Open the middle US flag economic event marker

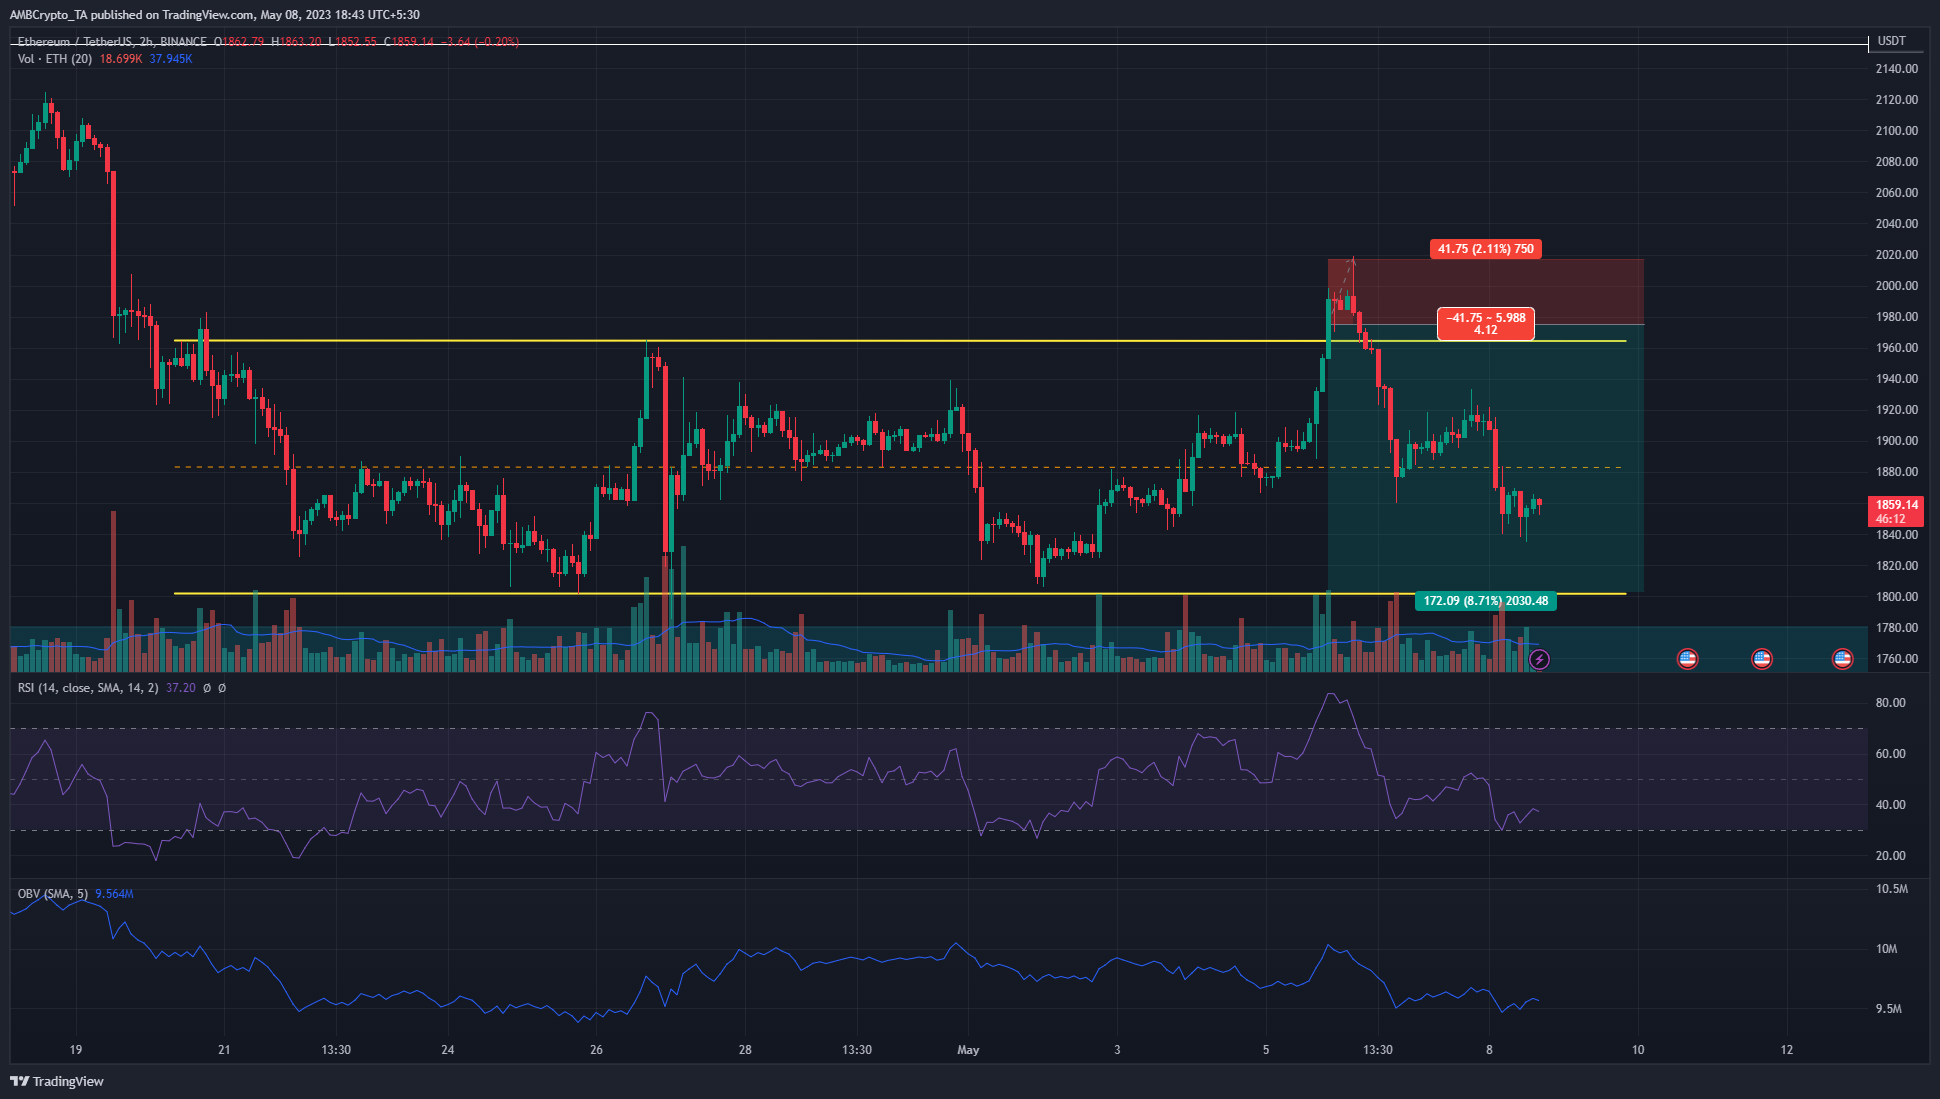tap(1762, 659)
